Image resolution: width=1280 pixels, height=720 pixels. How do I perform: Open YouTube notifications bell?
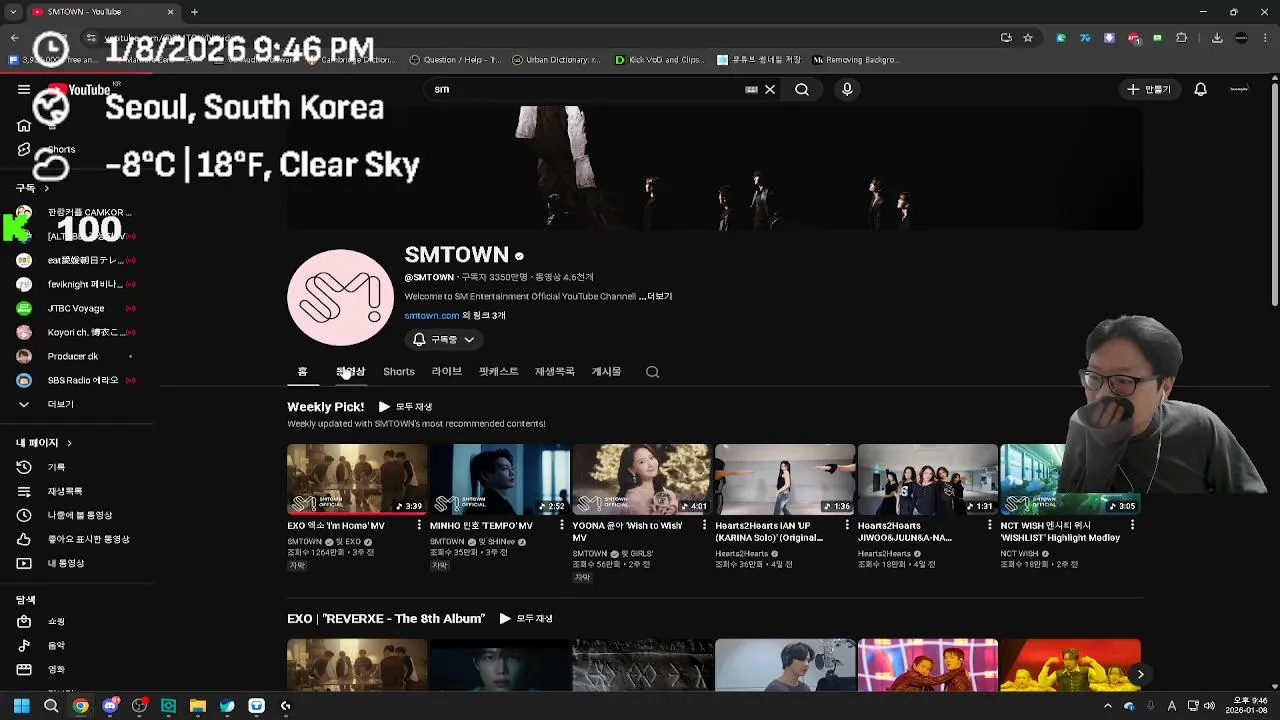1201,89
